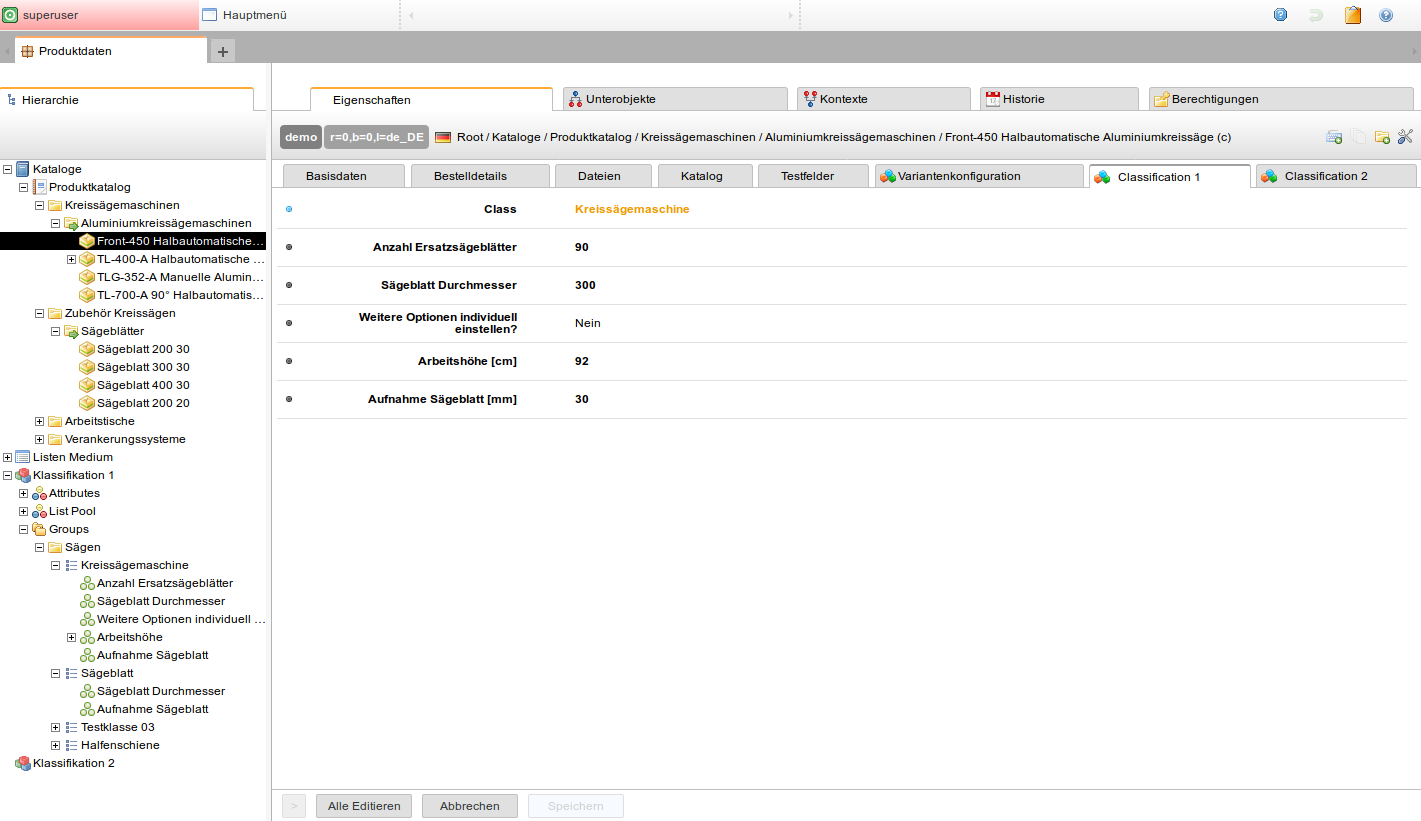Open the Classification 2 tab
The image size is (1421, 821).
pos(1325,176)
